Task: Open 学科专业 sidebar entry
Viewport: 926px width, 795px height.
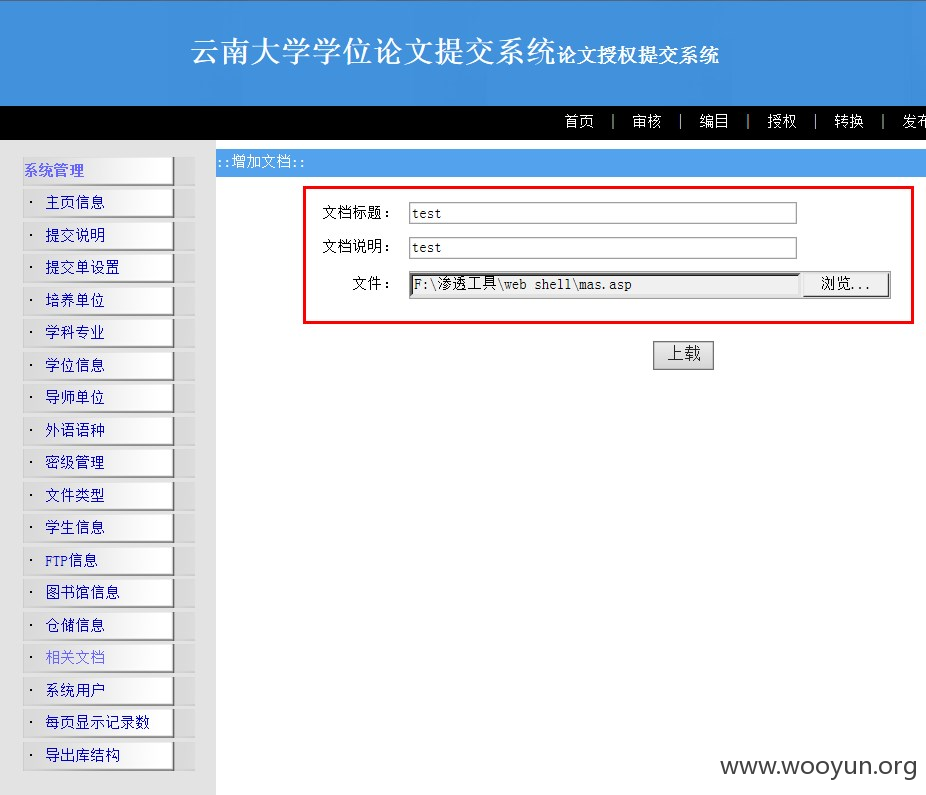Action: click(x=75, y=333)
